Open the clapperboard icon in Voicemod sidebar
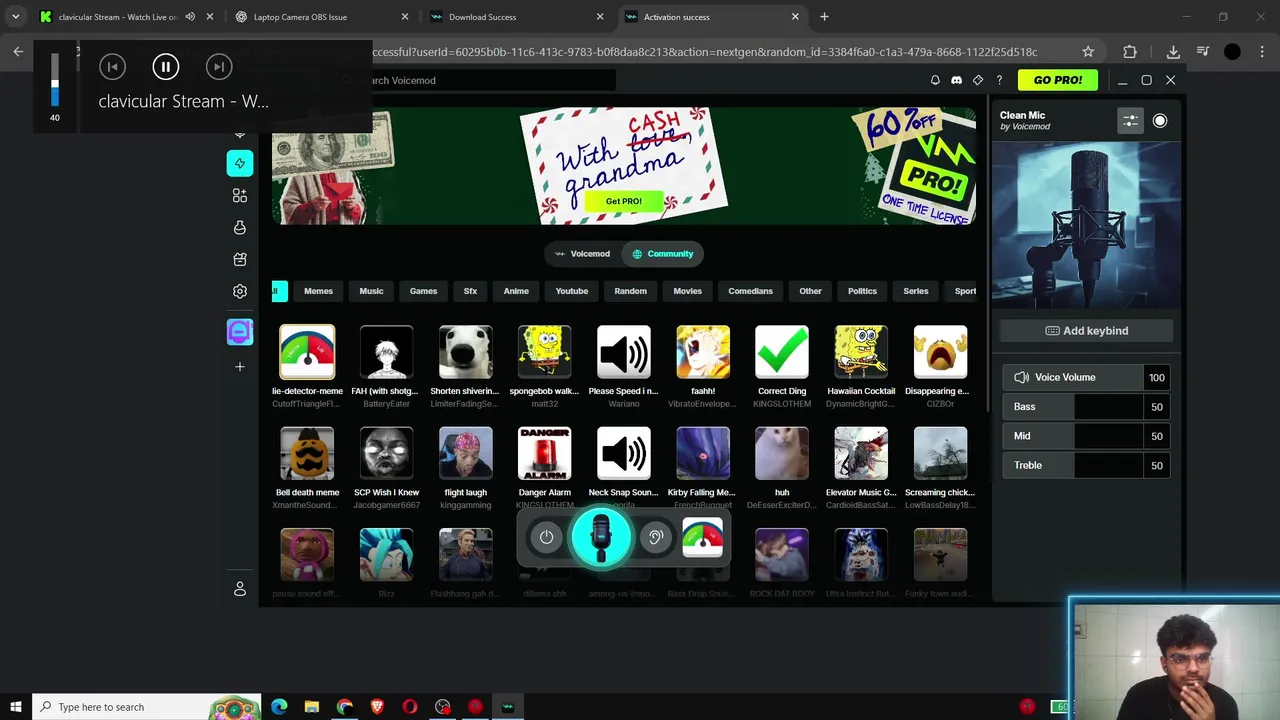Screen dimensions: 1280x720 (240, 259)
